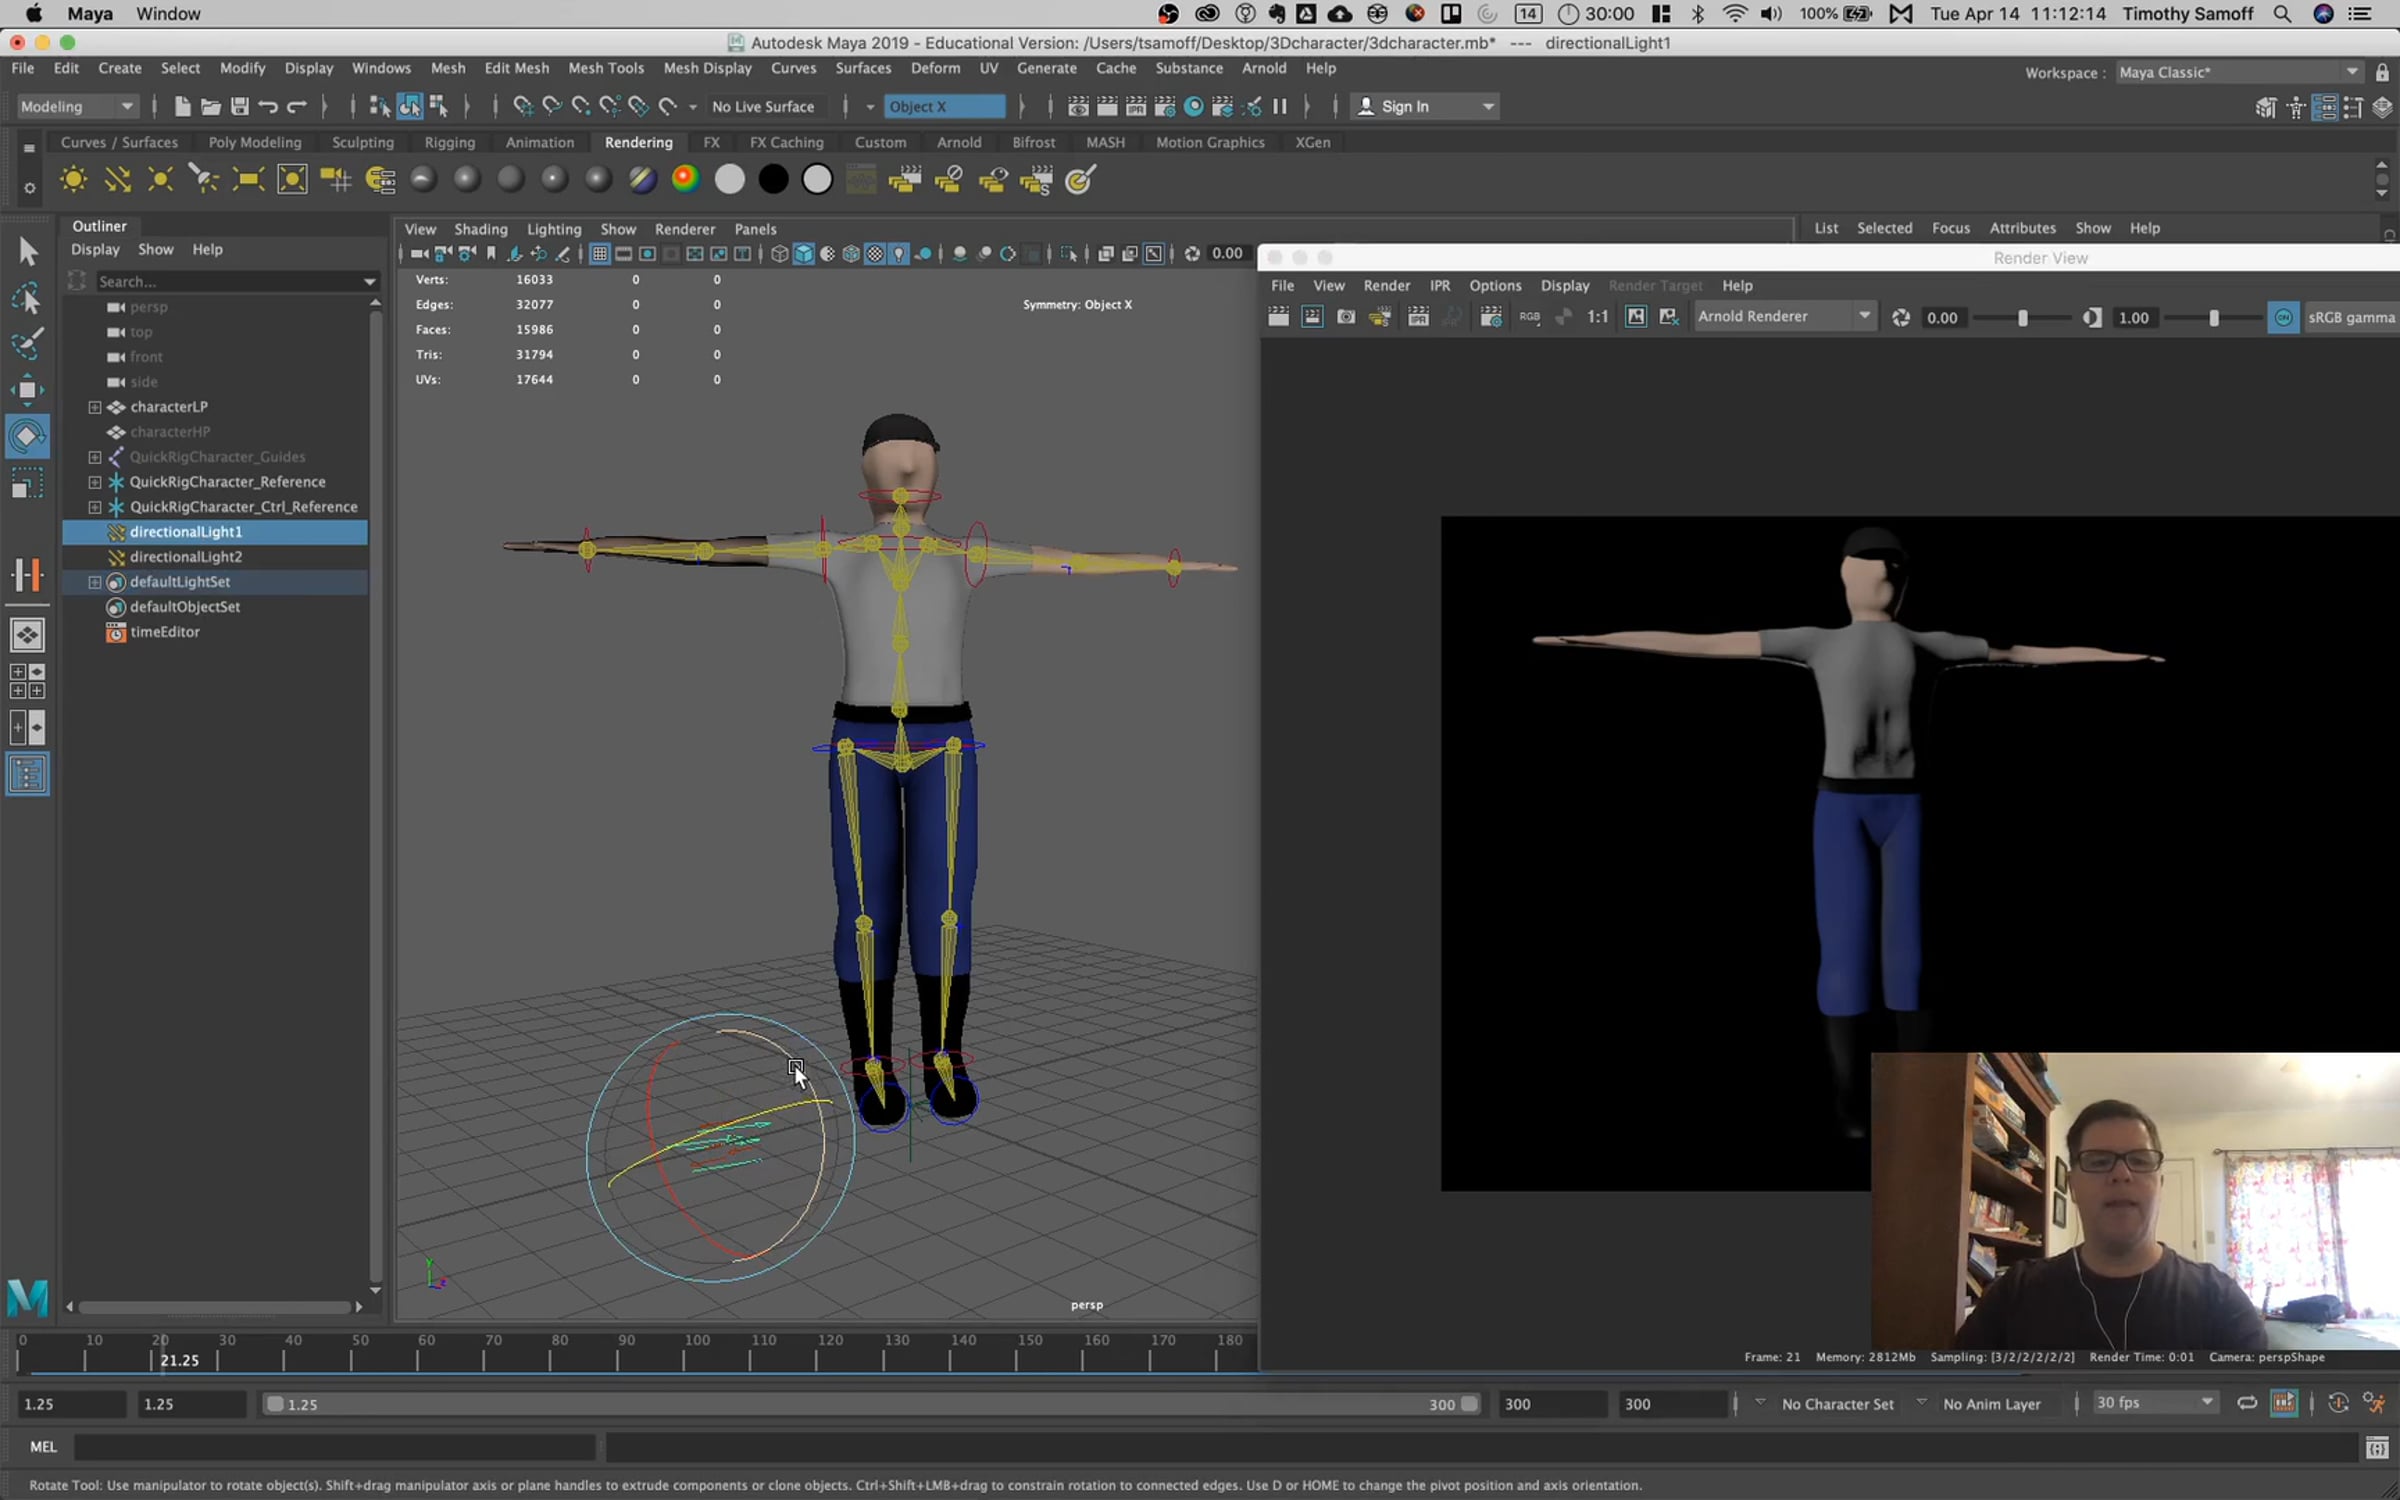Select directionalLight2 in the Outliner
The height and width of the screenshot is (1500, 2400).
click(x=186, y=557)
